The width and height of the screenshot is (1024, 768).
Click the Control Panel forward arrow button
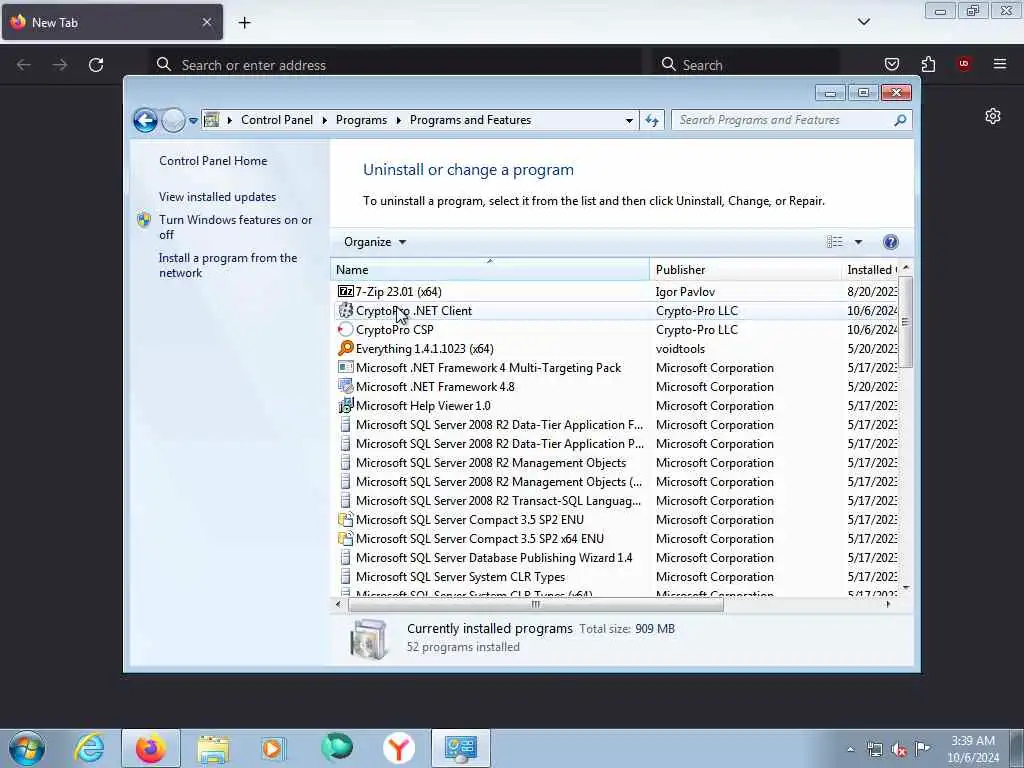173,120
